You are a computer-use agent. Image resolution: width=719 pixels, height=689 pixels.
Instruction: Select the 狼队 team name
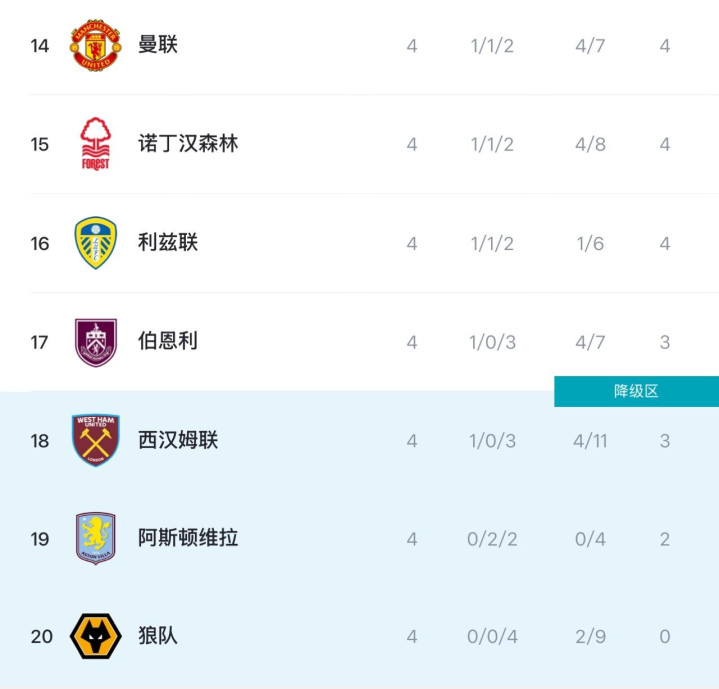tap(158, 636)
